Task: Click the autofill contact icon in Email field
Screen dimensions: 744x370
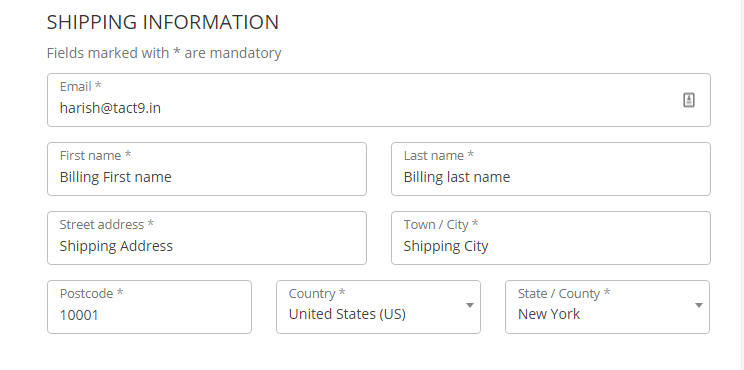Action: pyautogui.click(x=689, y=100)
